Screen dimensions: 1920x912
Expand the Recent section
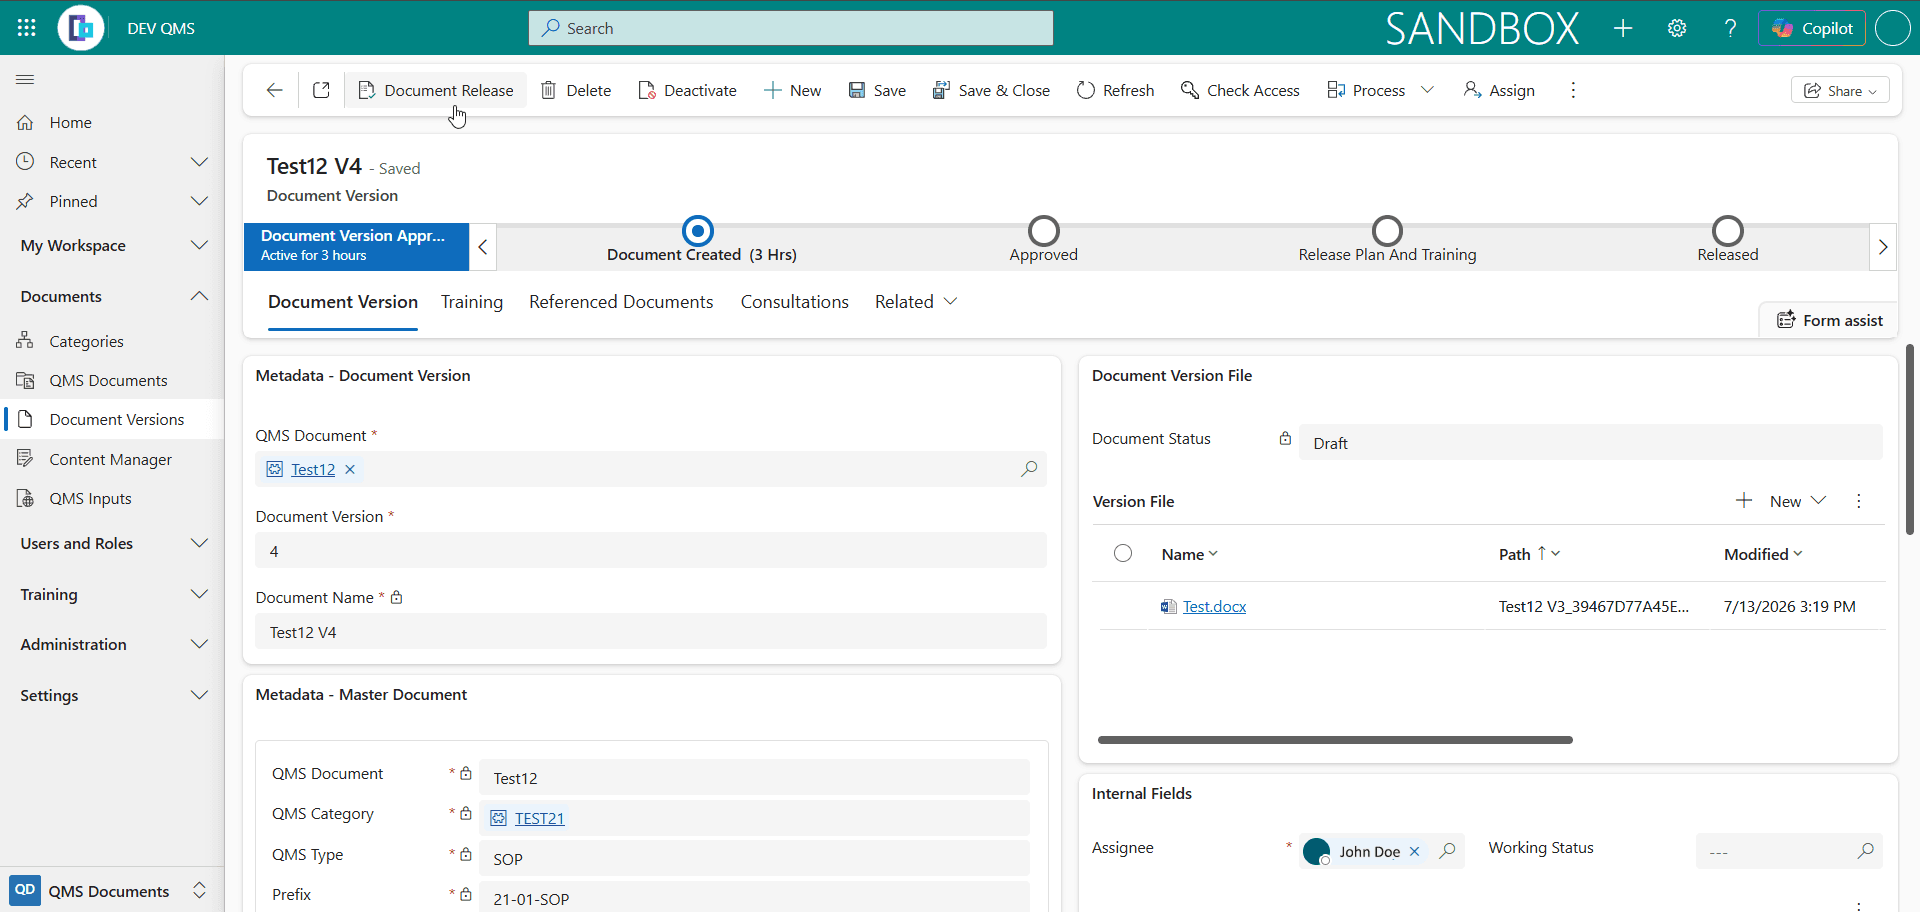(x=199, y=162)
